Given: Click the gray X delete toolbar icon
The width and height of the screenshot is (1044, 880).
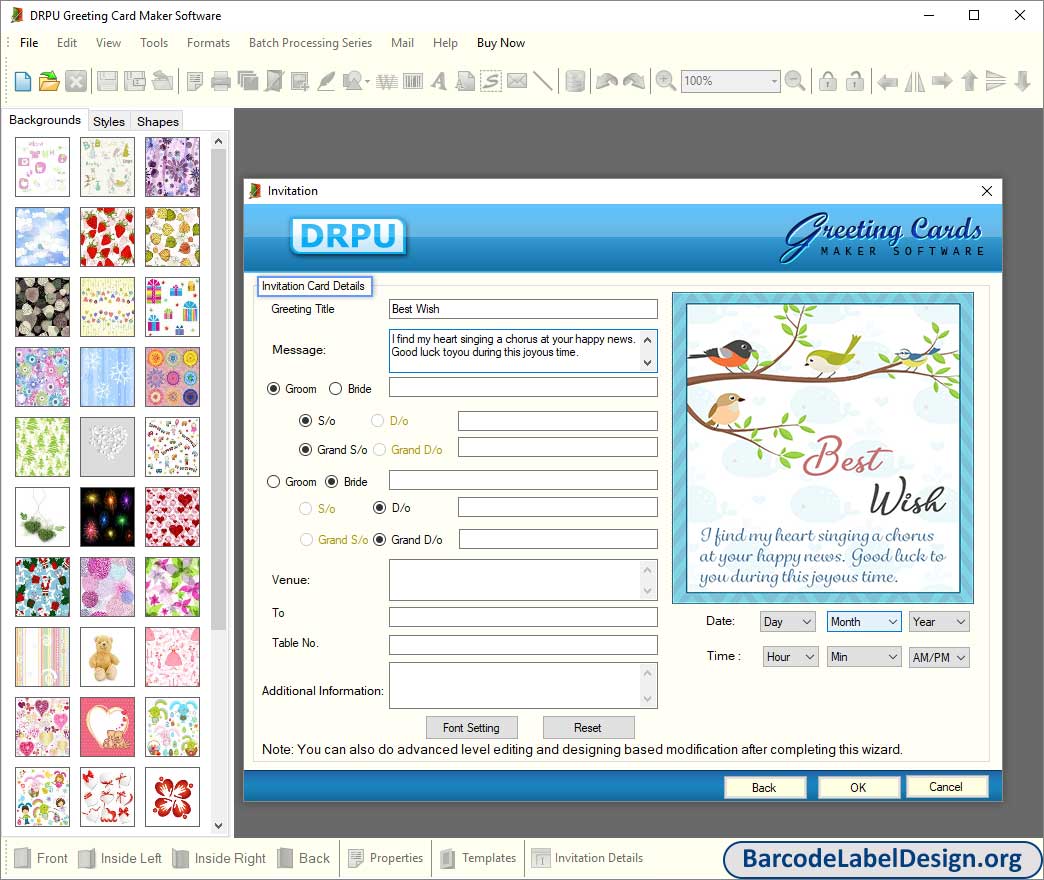Looking at the screenshot, I should [x=76, y=81].
